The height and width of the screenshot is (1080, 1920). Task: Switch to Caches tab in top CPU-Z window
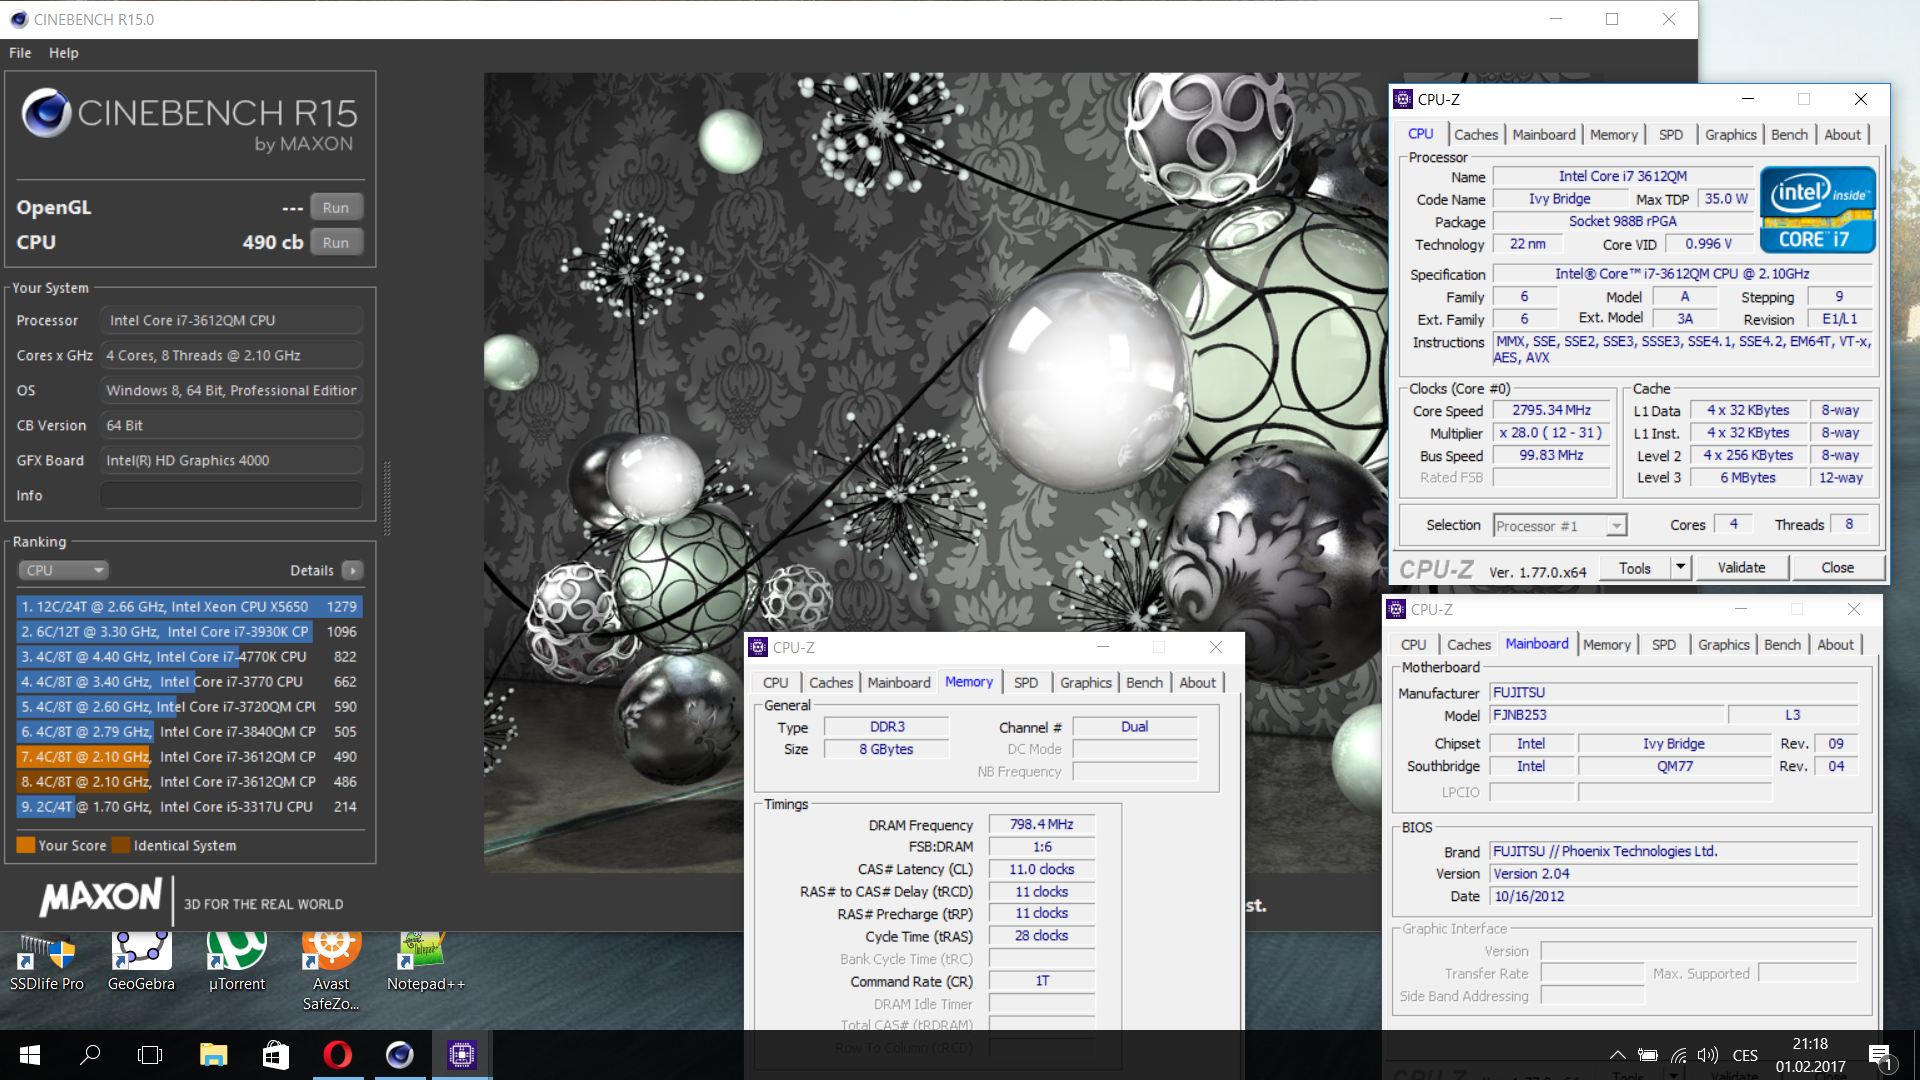pyautogui.click(x=1476, y=134)
